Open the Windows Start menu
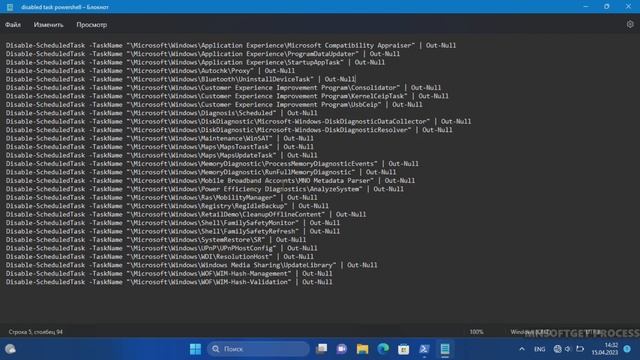Screen dimensions: 640x360 195,349
